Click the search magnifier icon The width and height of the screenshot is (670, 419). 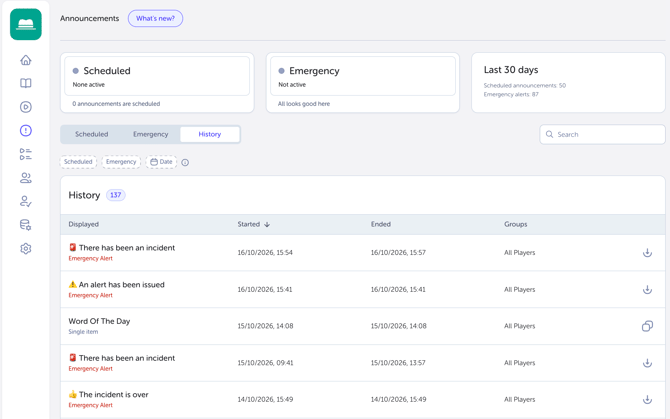point(550,134)
